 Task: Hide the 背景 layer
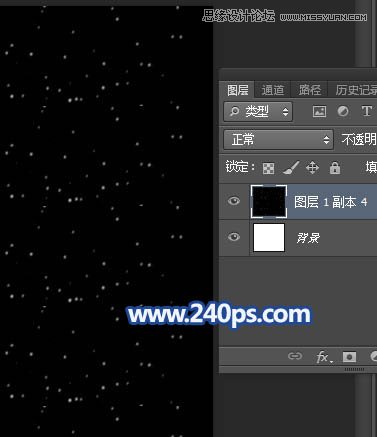(x=234, y=237)
